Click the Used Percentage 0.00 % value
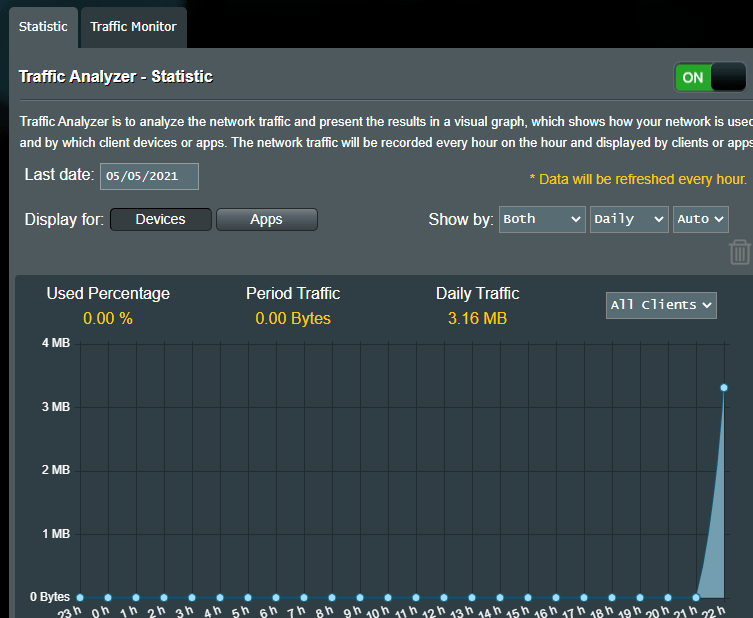This screenshot has height=618, width=753. tap(107, 319)
